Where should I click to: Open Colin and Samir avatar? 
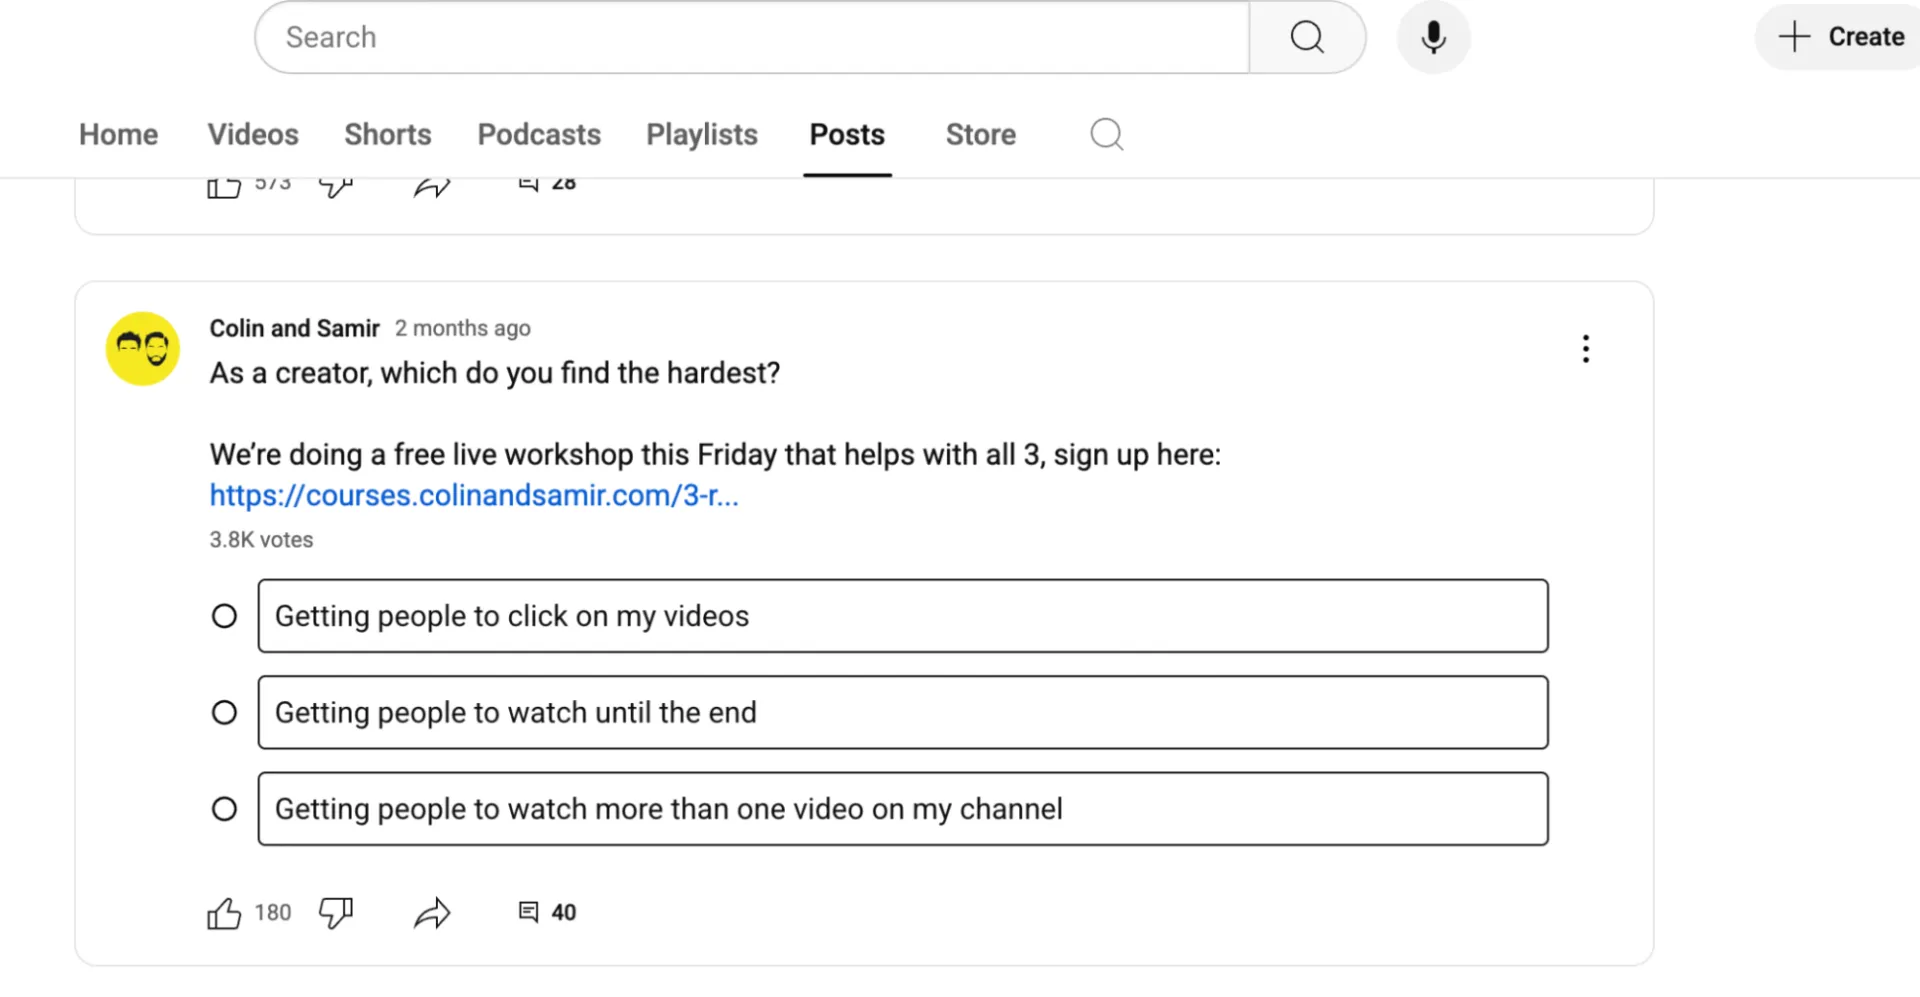pyautogui.click(x=143, y=348)
